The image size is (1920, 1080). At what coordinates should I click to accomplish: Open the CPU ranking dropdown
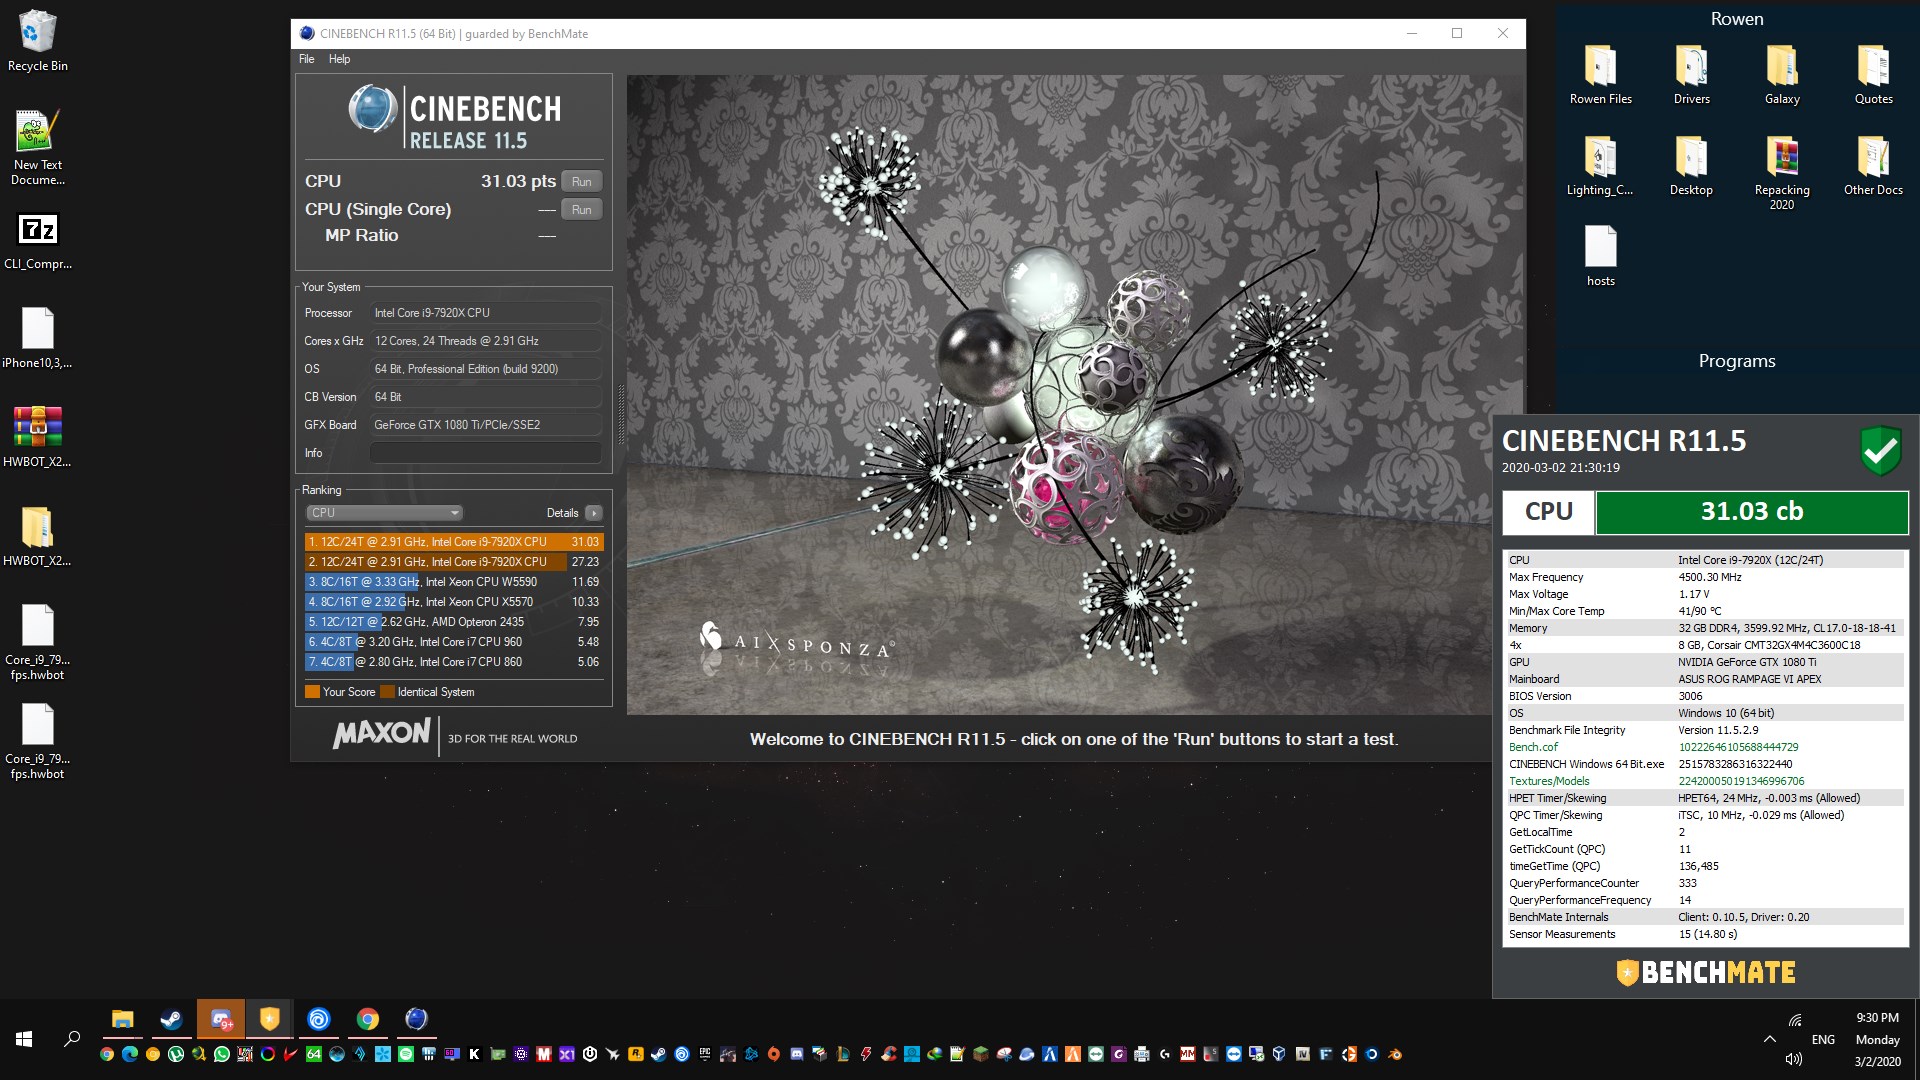pos(384,513)
